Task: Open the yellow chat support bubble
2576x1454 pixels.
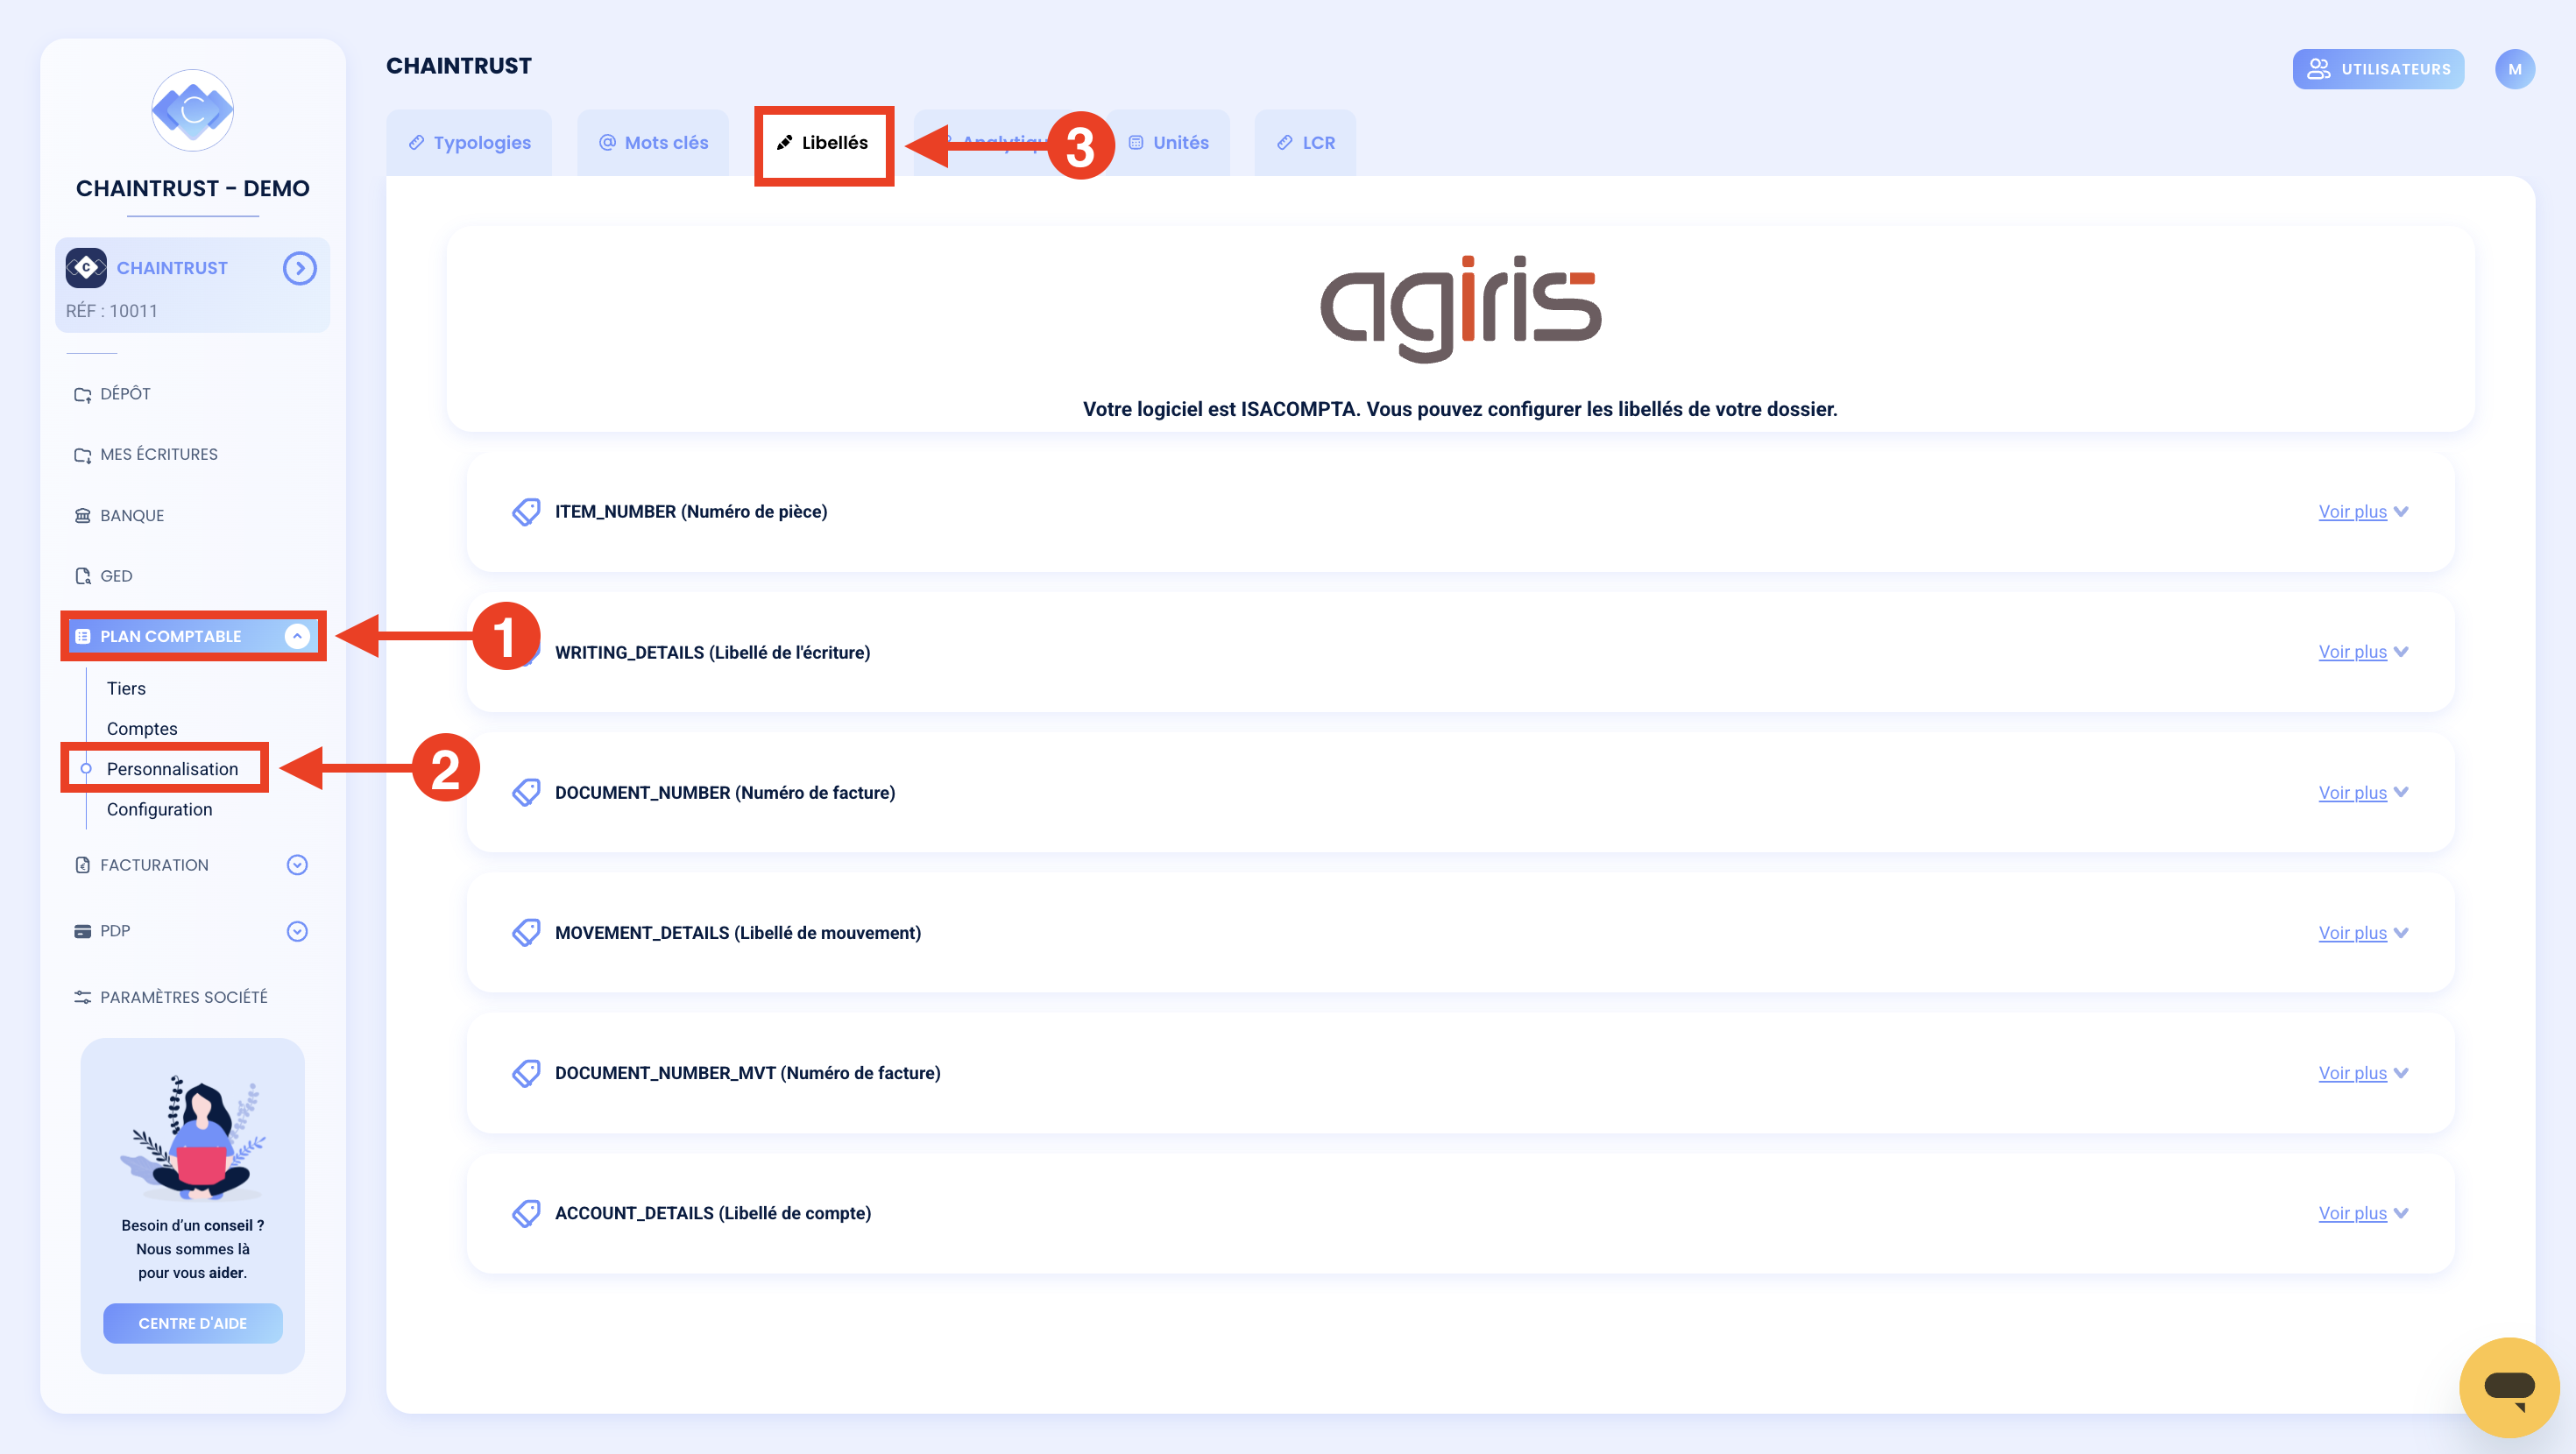Action: [2508, 1387]
